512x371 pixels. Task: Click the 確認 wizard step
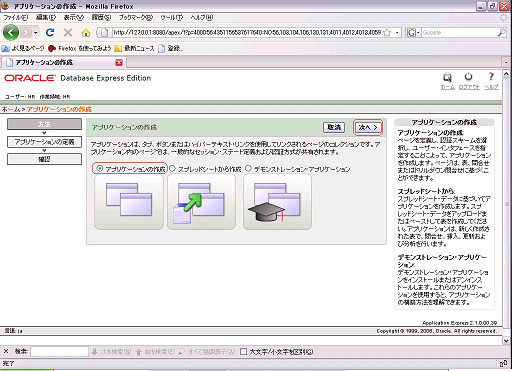point(44,159)
